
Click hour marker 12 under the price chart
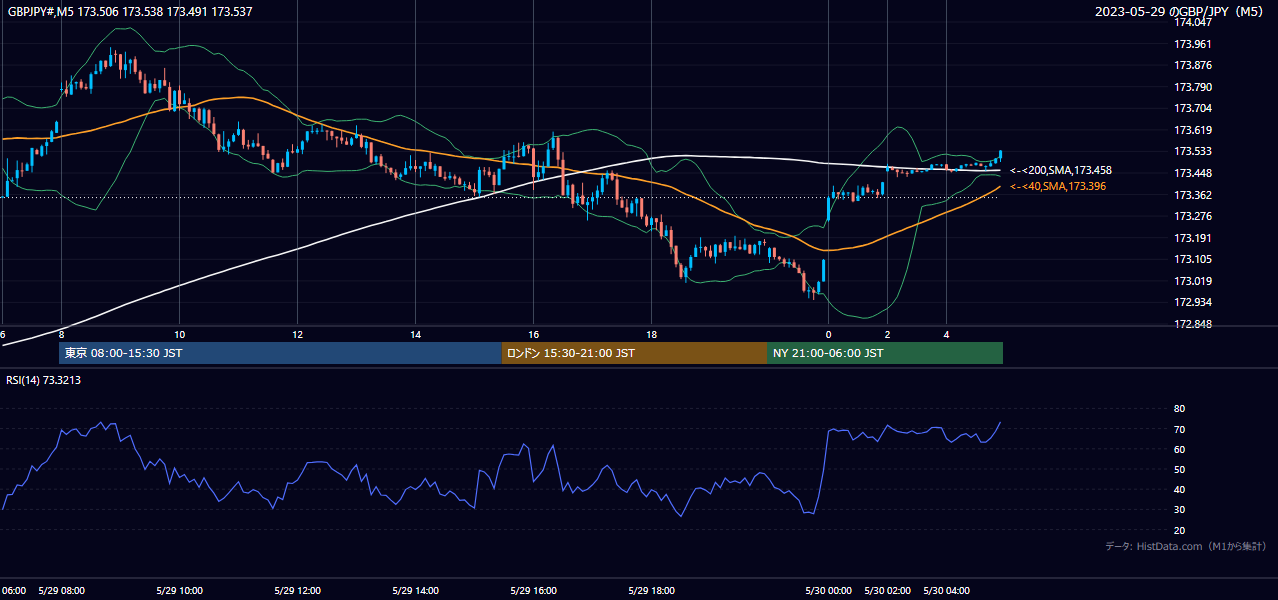click(297, 334)
